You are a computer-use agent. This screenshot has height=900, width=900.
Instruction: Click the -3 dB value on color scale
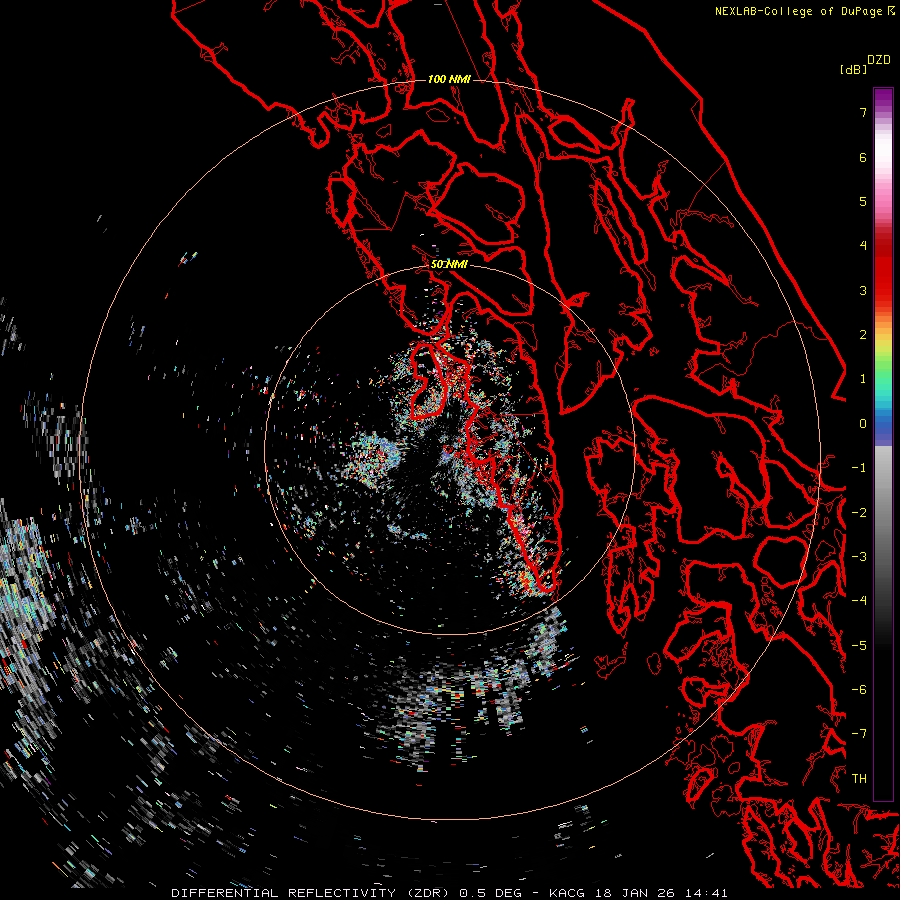[x=859, y=557]
